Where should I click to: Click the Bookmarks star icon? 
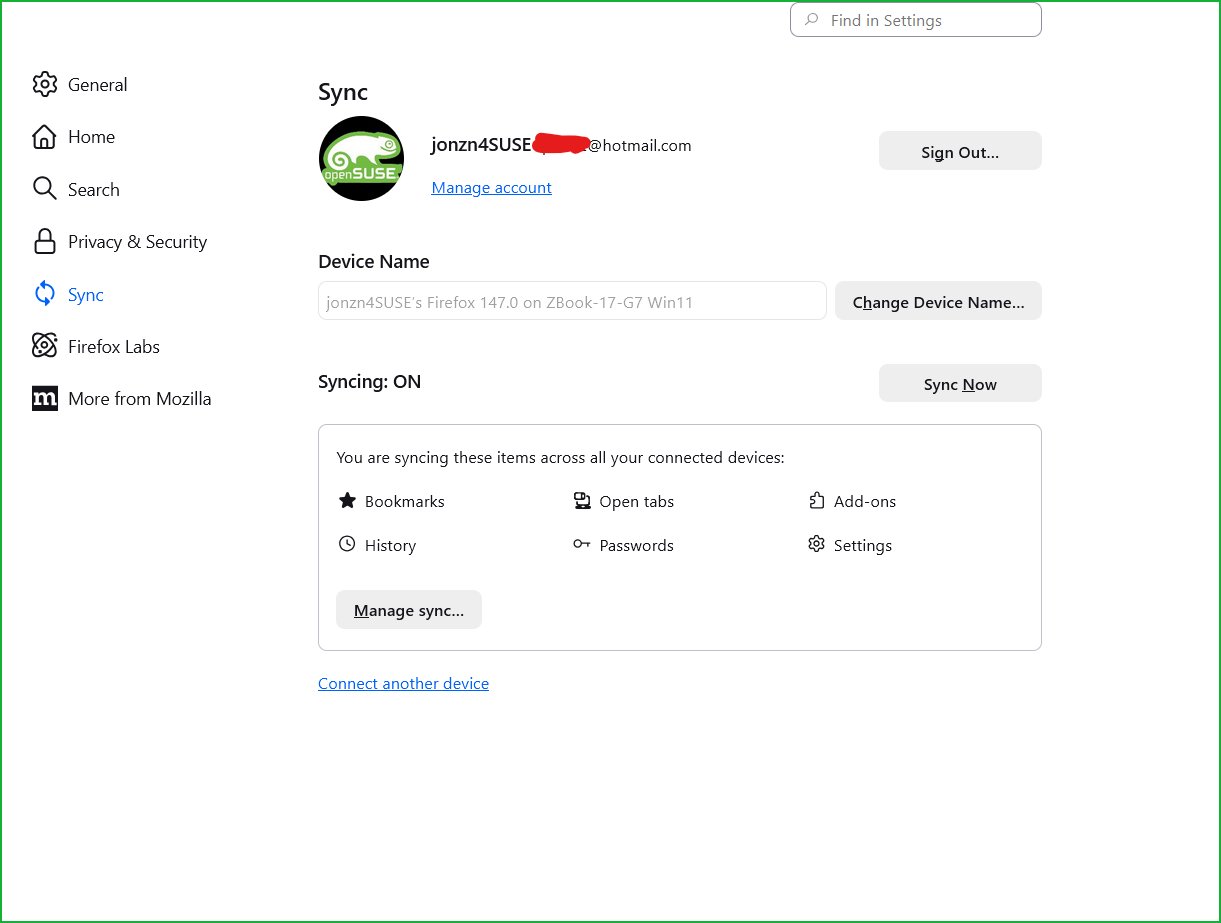point(347,501)
